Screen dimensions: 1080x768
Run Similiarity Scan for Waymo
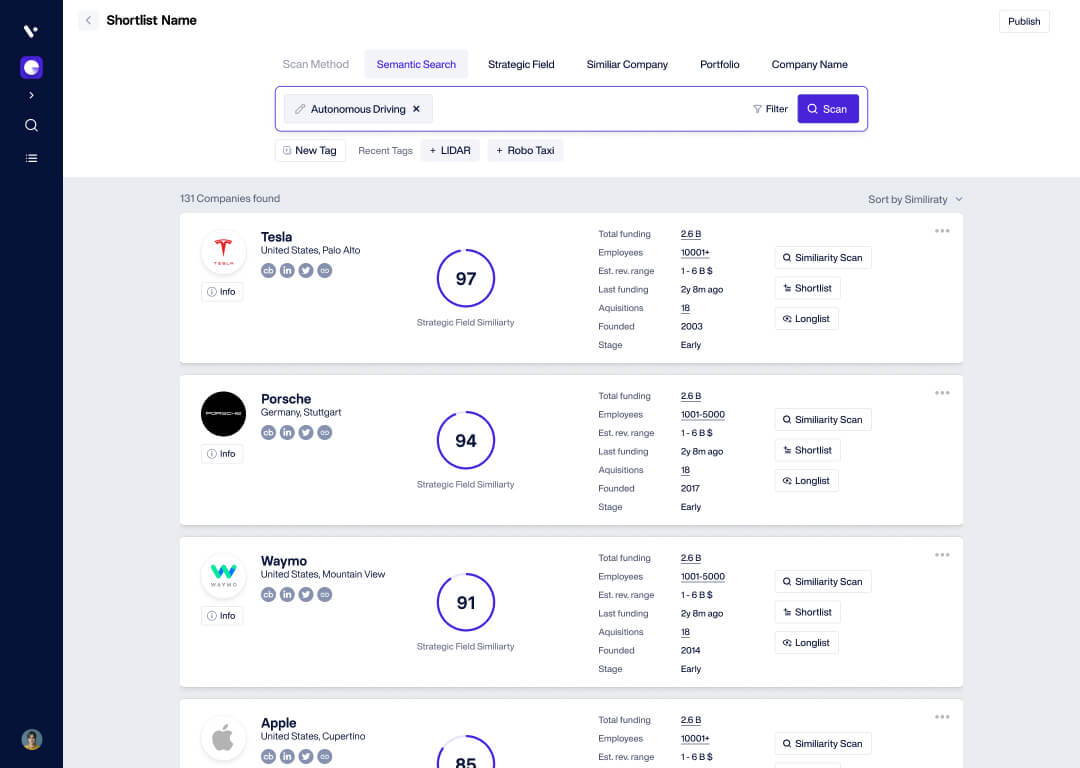[x=822, y=581]
